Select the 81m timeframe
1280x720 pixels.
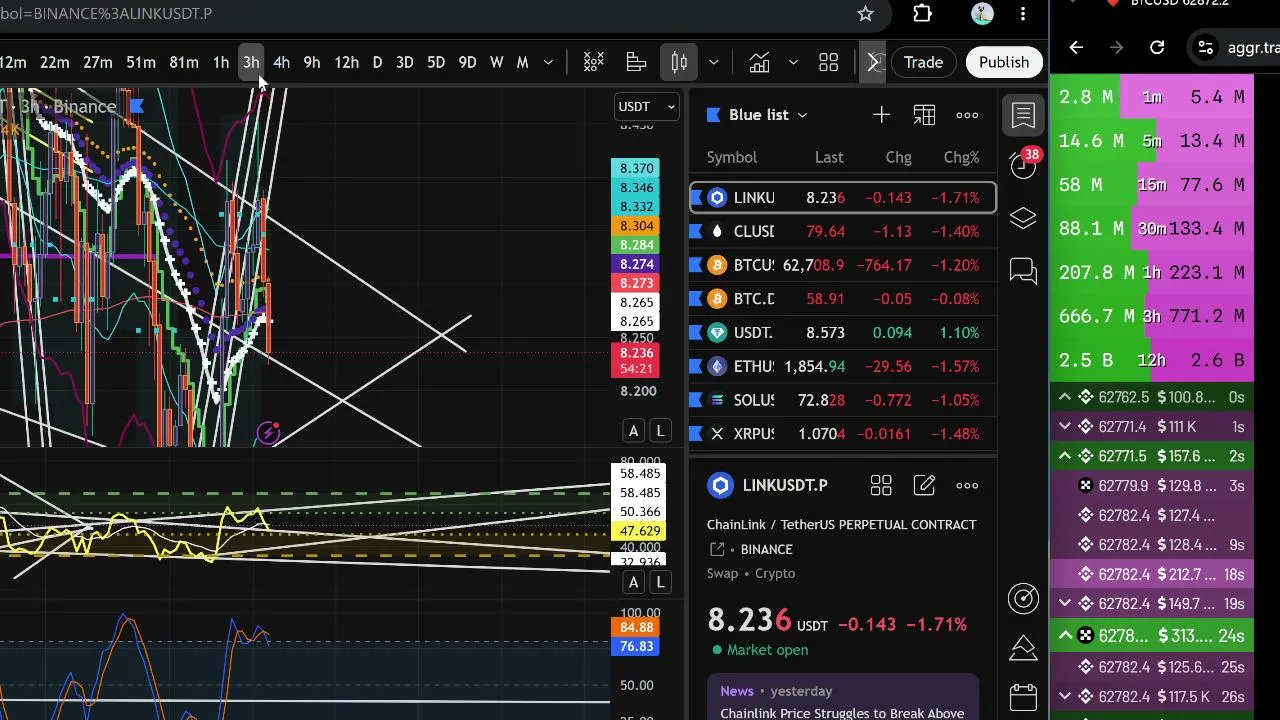point(184,63)
